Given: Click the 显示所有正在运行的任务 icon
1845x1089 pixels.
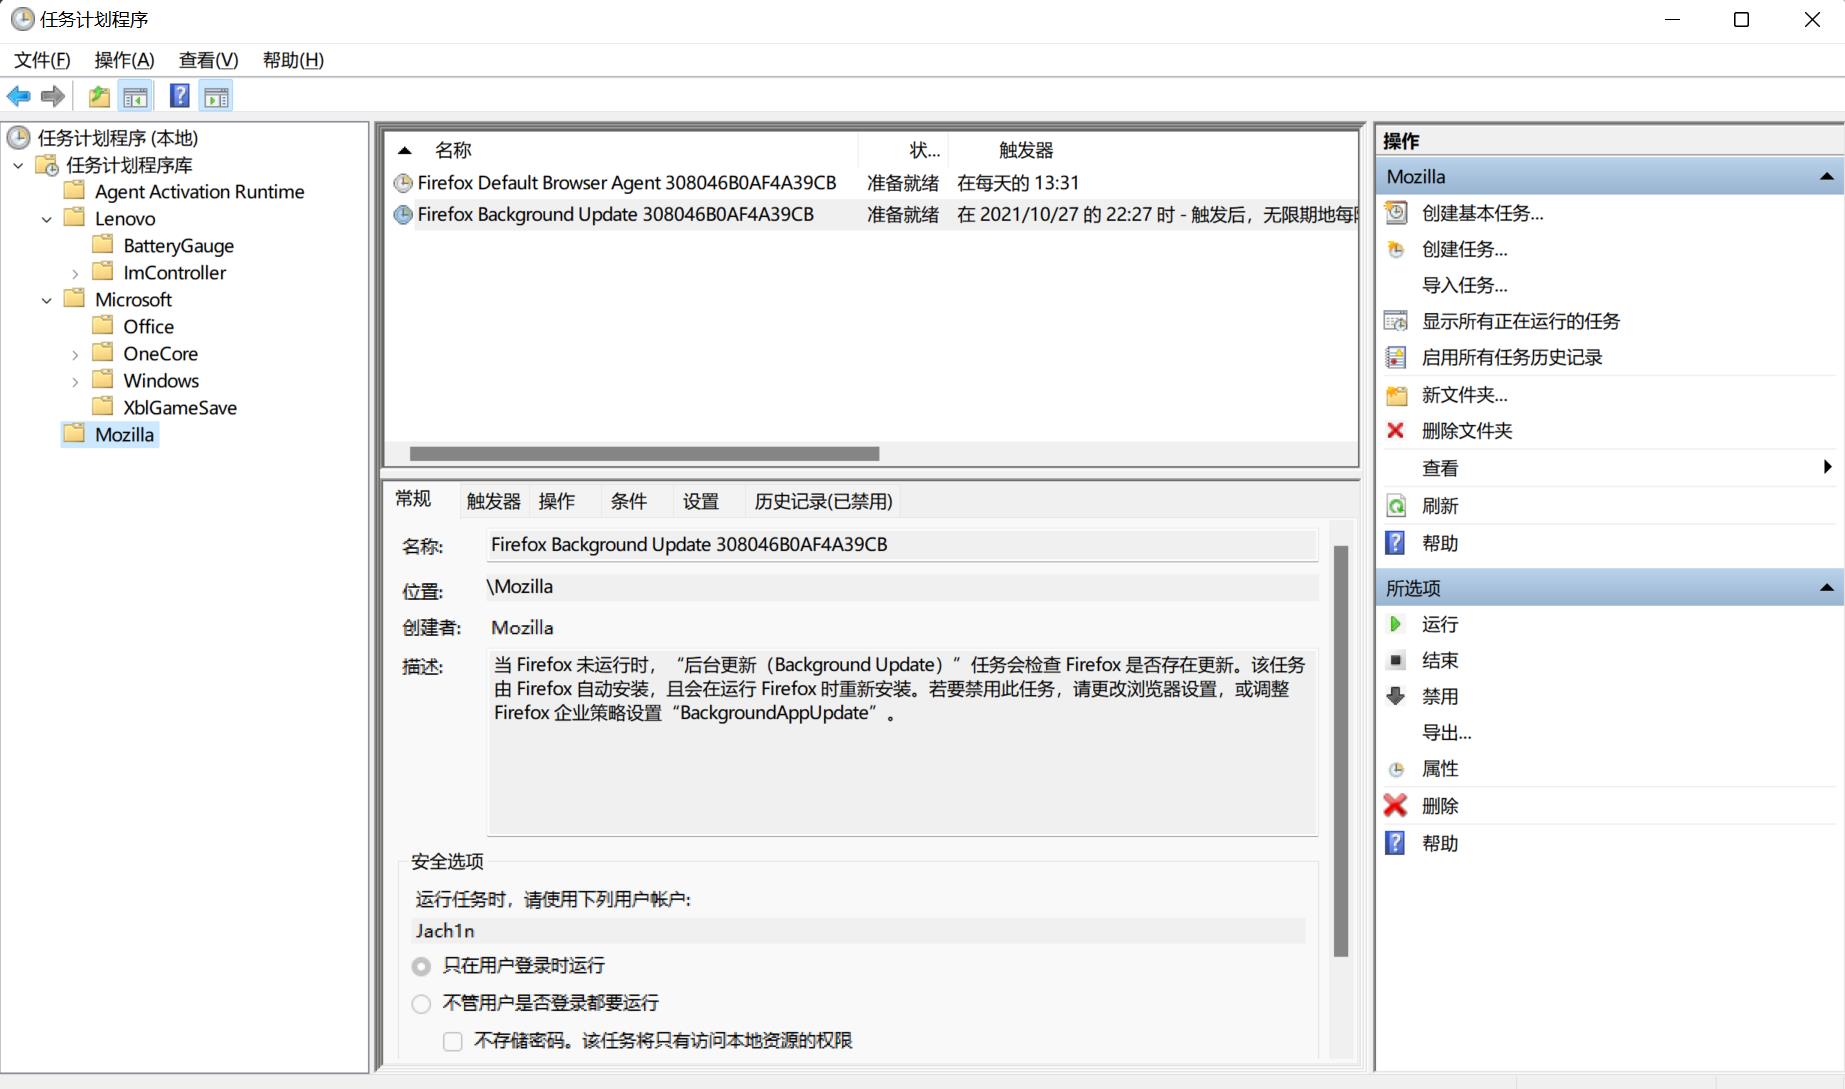Looking at the screenshot, I should tap(1396, 321).
